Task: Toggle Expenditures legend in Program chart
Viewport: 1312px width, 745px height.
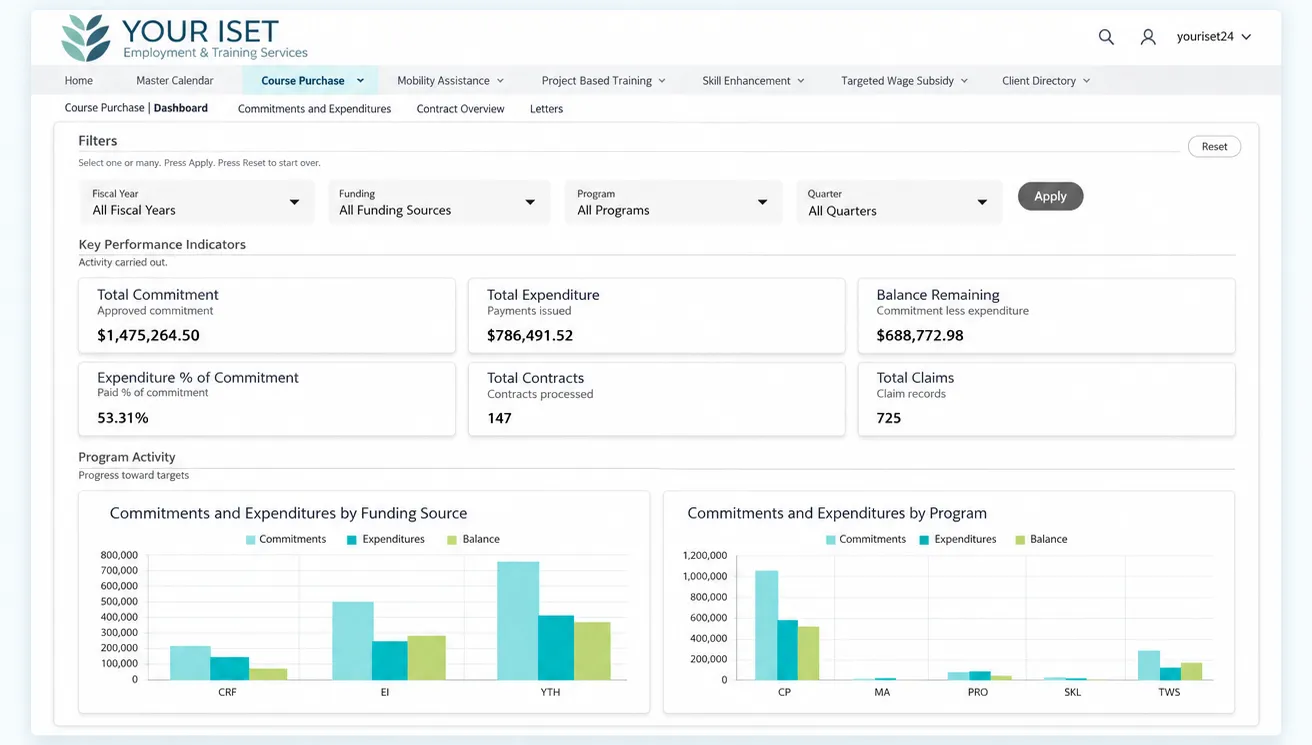Action: coord(958,539)
